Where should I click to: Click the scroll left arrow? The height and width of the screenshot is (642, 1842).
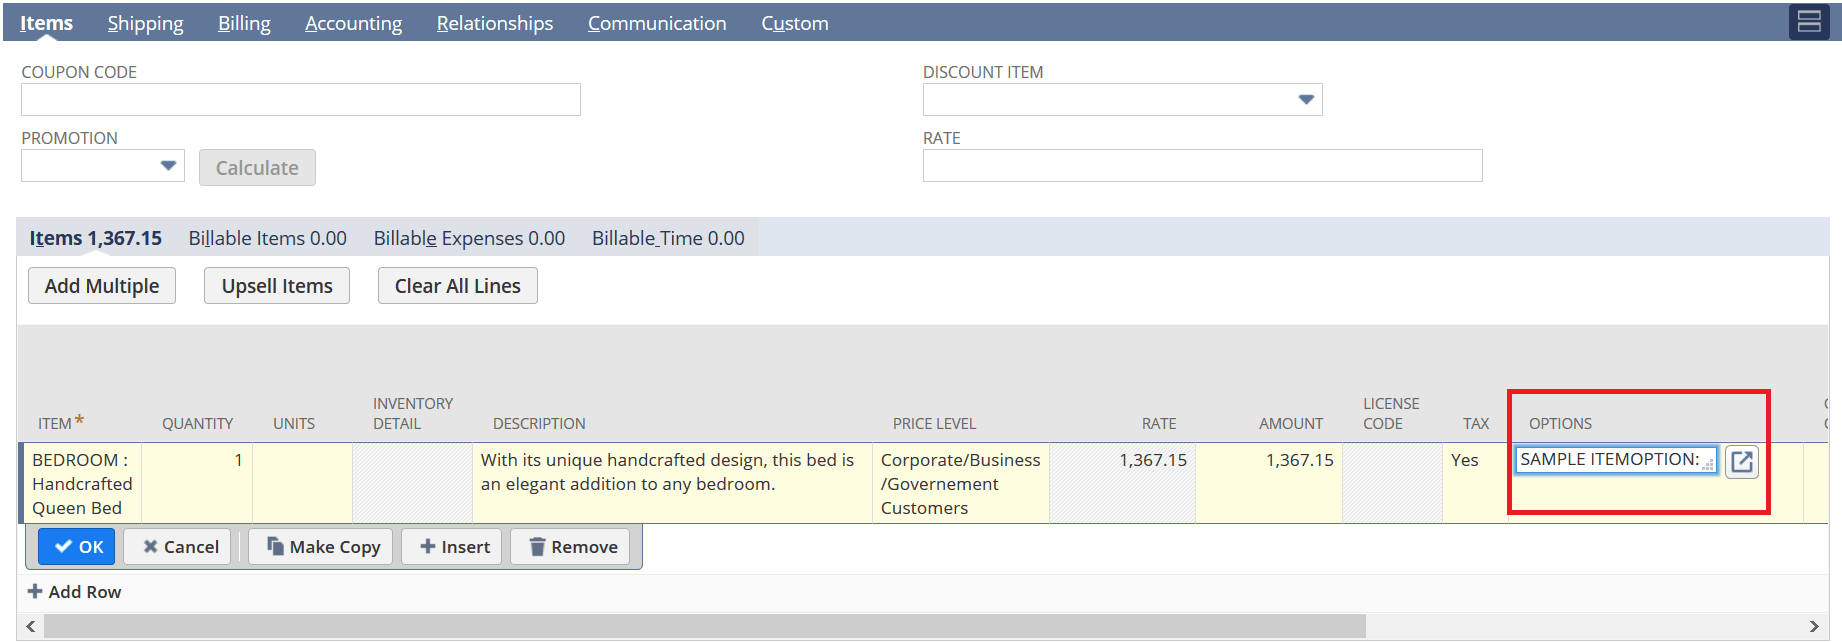31,626
